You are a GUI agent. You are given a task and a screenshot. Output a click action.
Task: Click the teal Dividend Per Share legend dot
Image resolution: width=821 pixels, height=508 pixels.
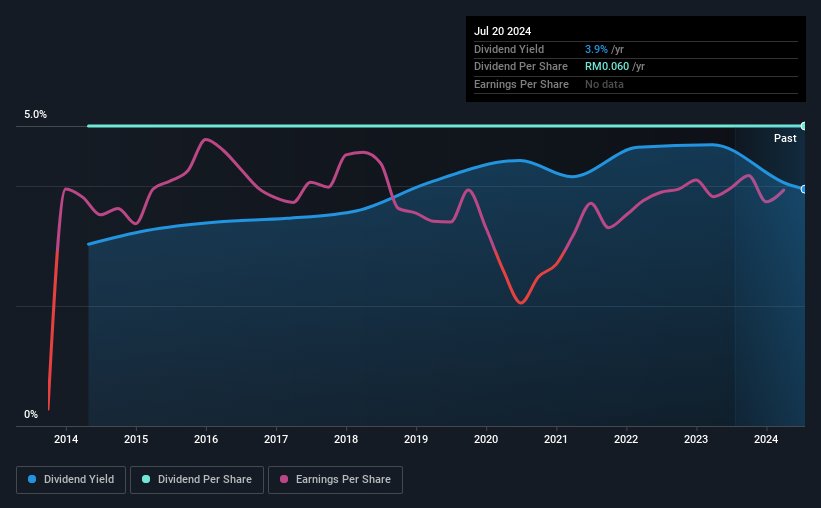coord(146,479)
